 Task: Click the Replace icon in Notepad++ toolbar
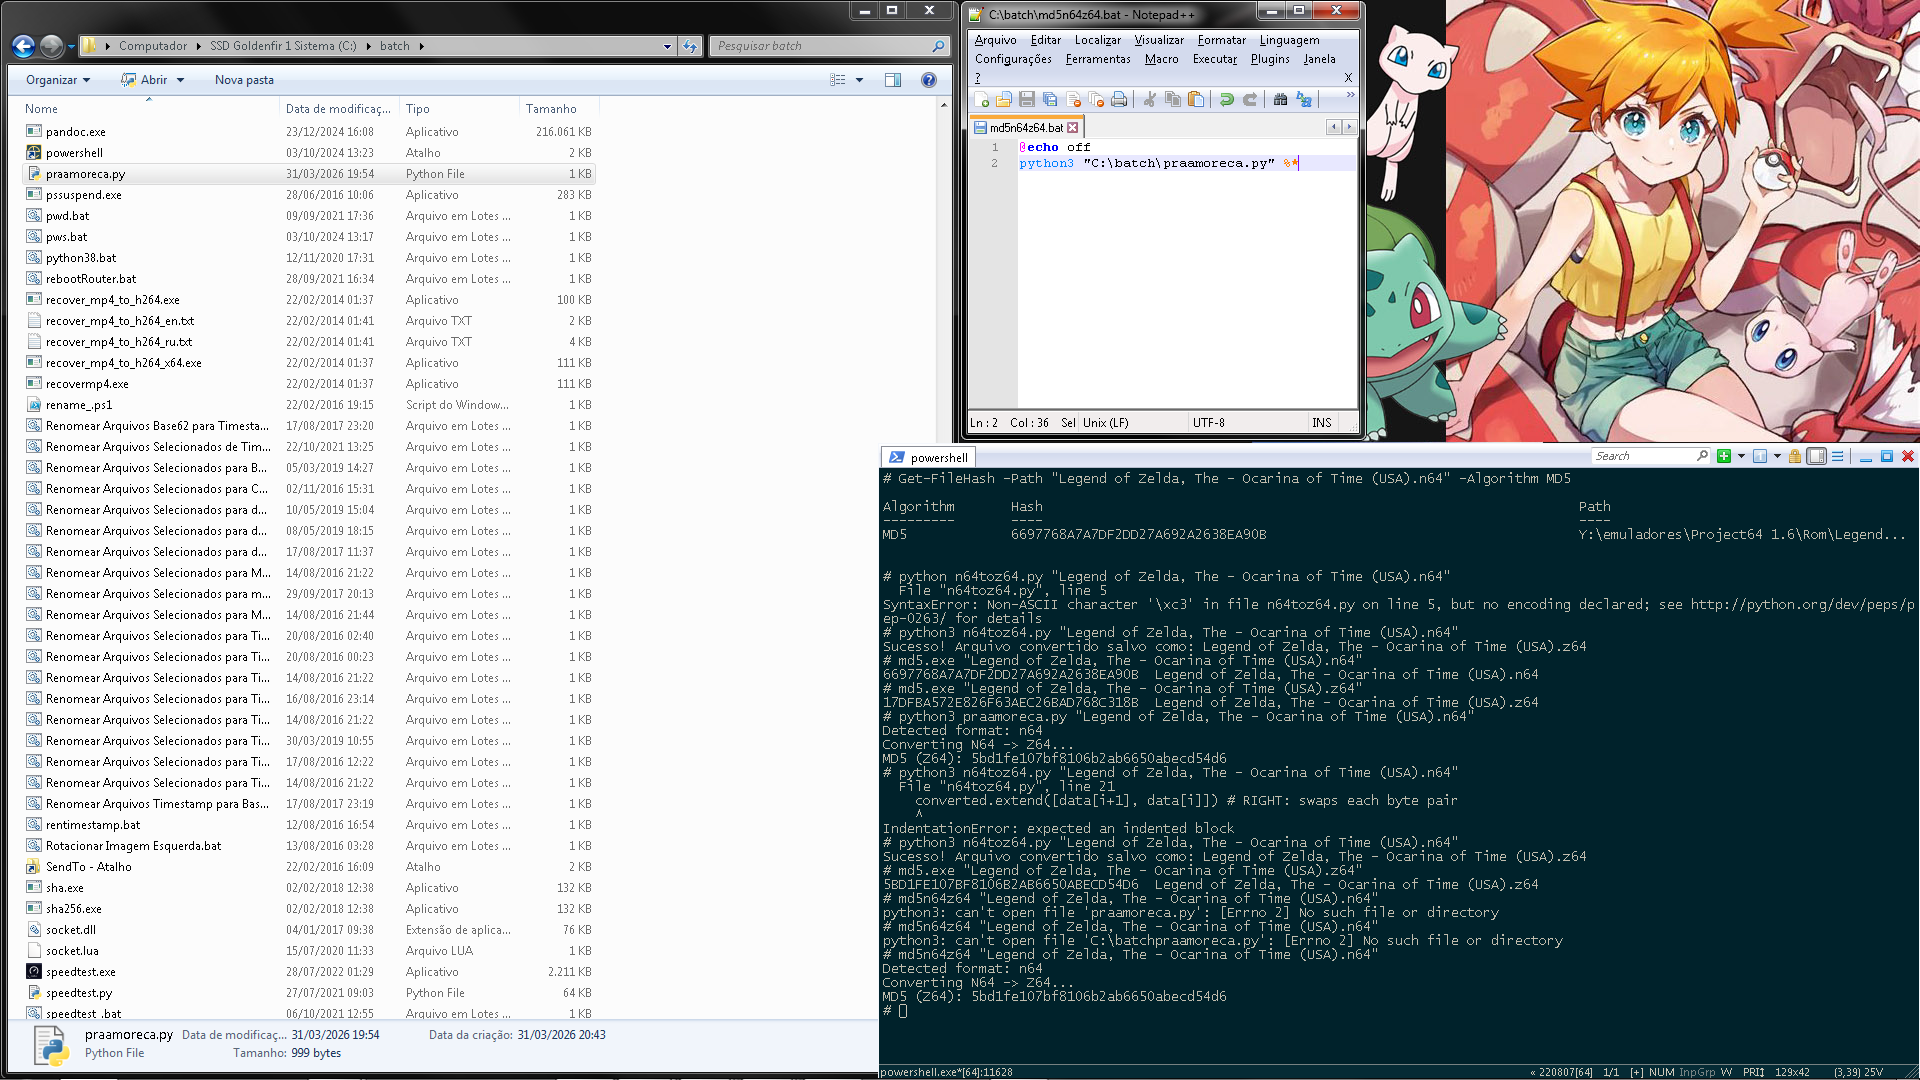tap(1303, 99)
